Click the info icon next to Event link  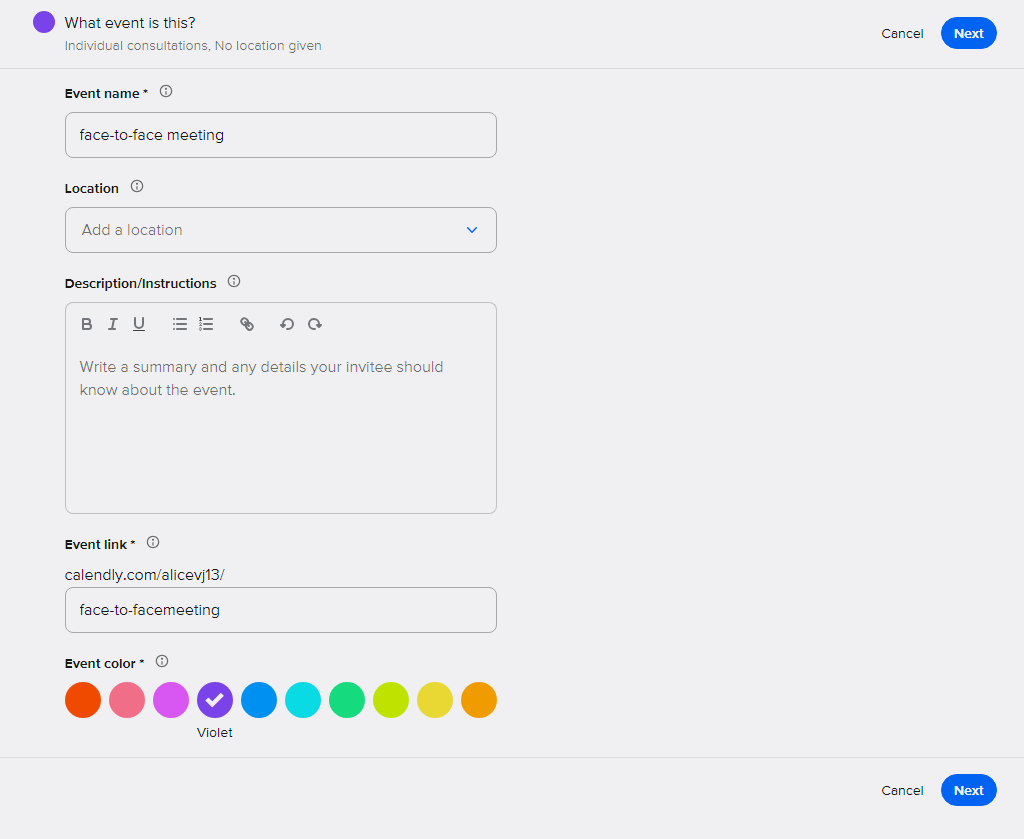153,542
